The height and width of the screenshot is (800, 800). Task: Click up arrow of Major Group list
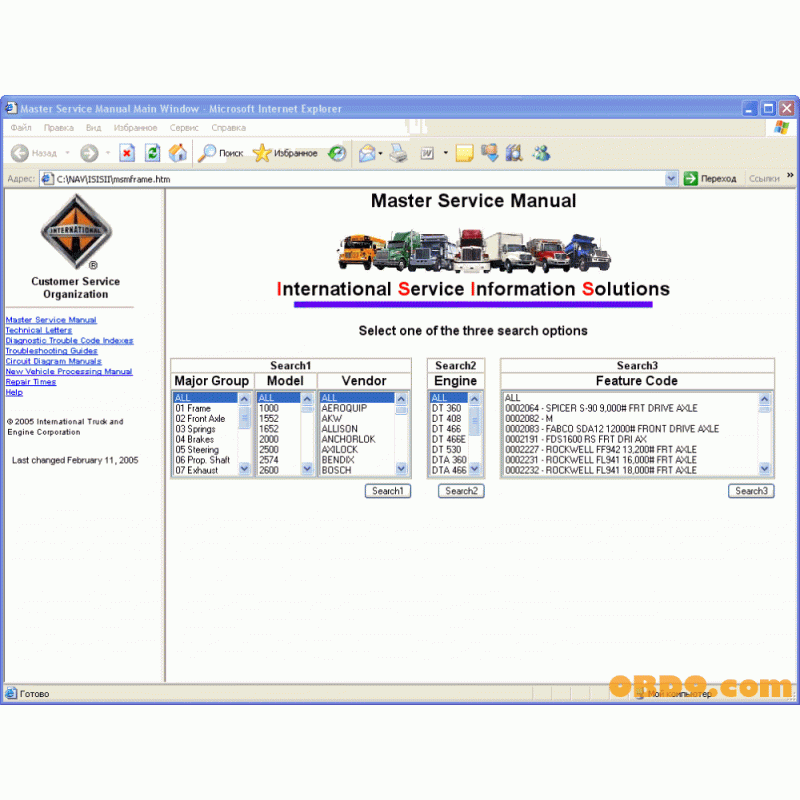(244, 398)
